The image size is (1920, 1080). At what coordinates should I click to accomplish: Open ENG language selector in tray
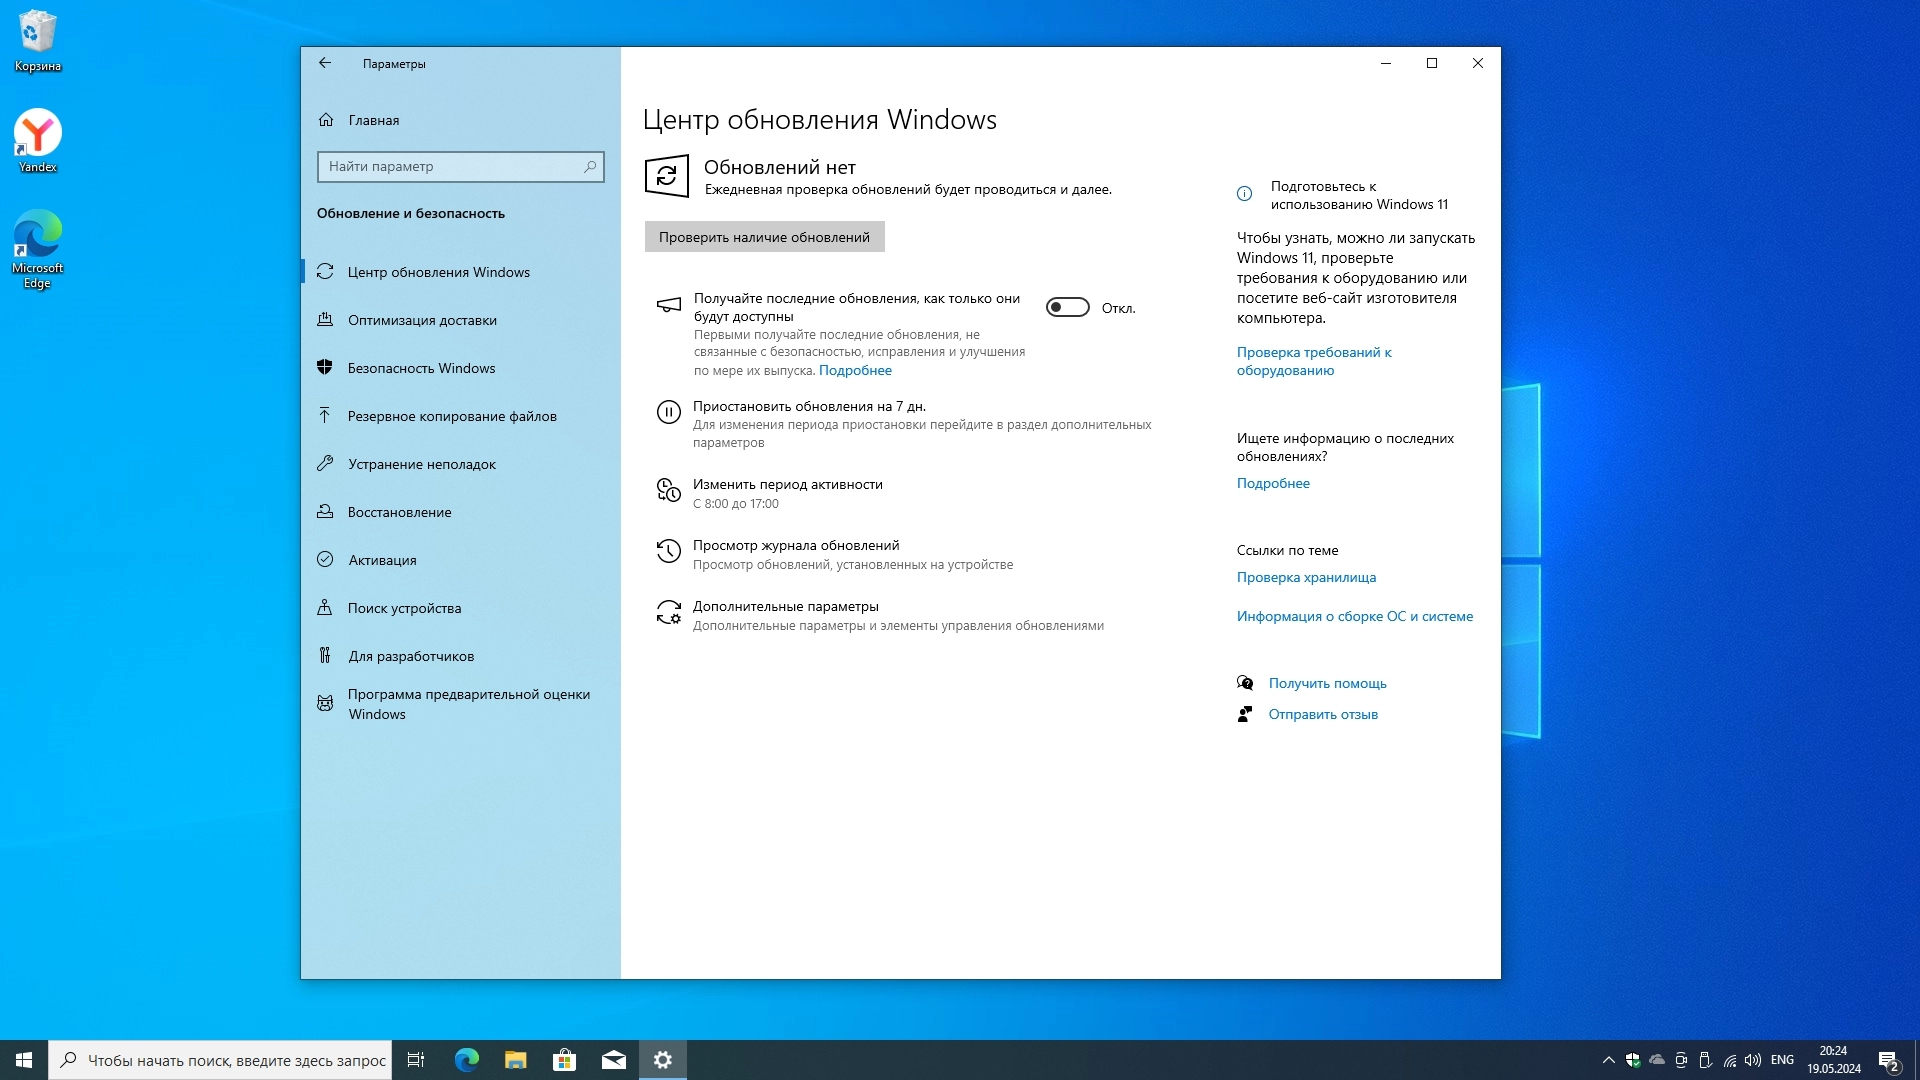coord(1782,1060)
